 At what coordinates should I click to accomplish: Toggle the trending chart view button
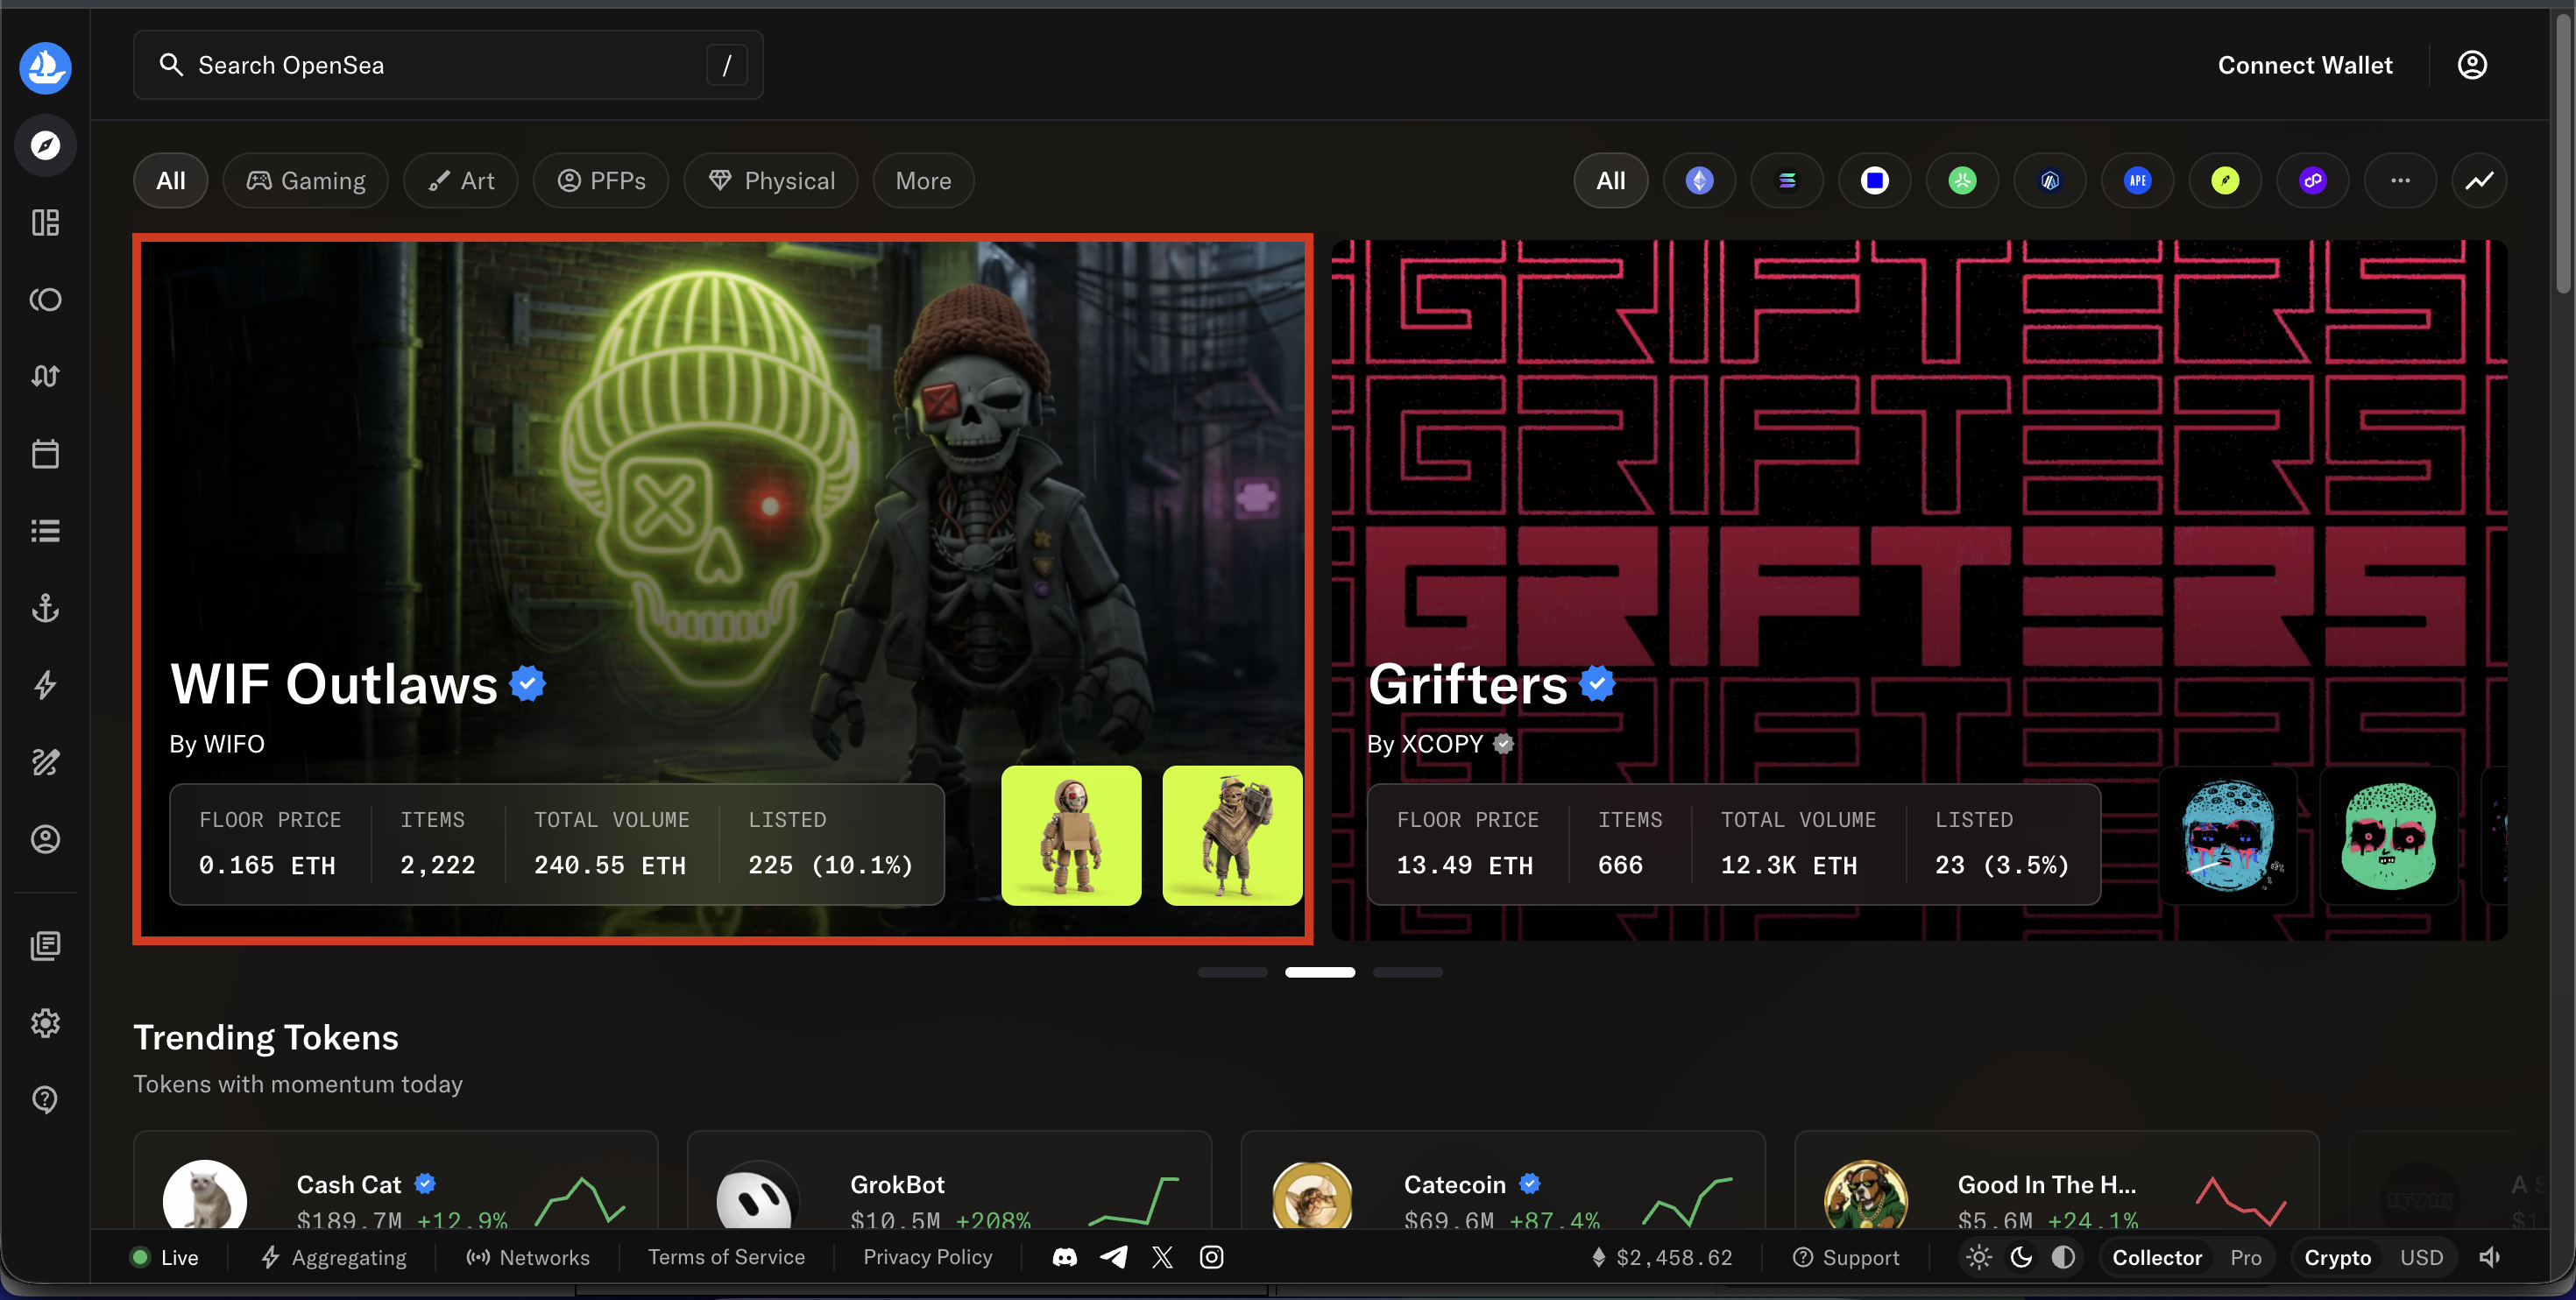click(2479, 180)
